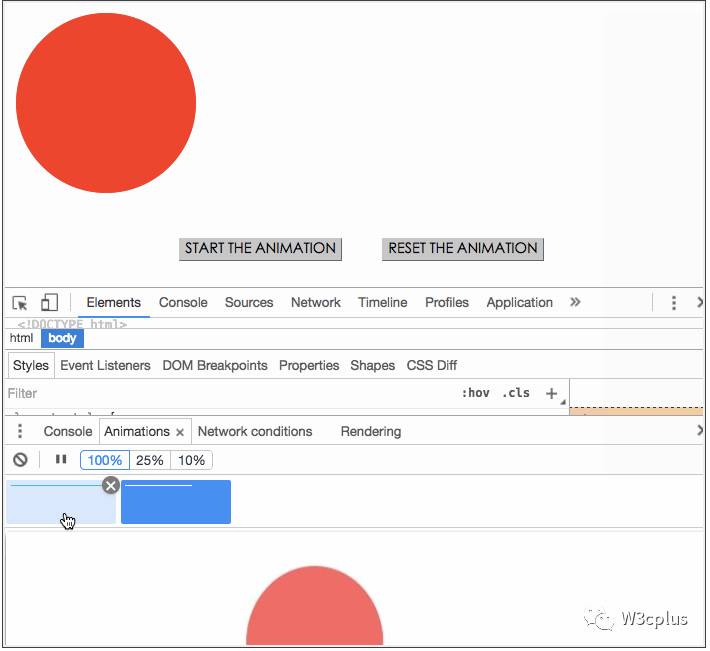Open the DevTools three-dot customize menu
Screen dimensions: 710x651
[674, 303]
